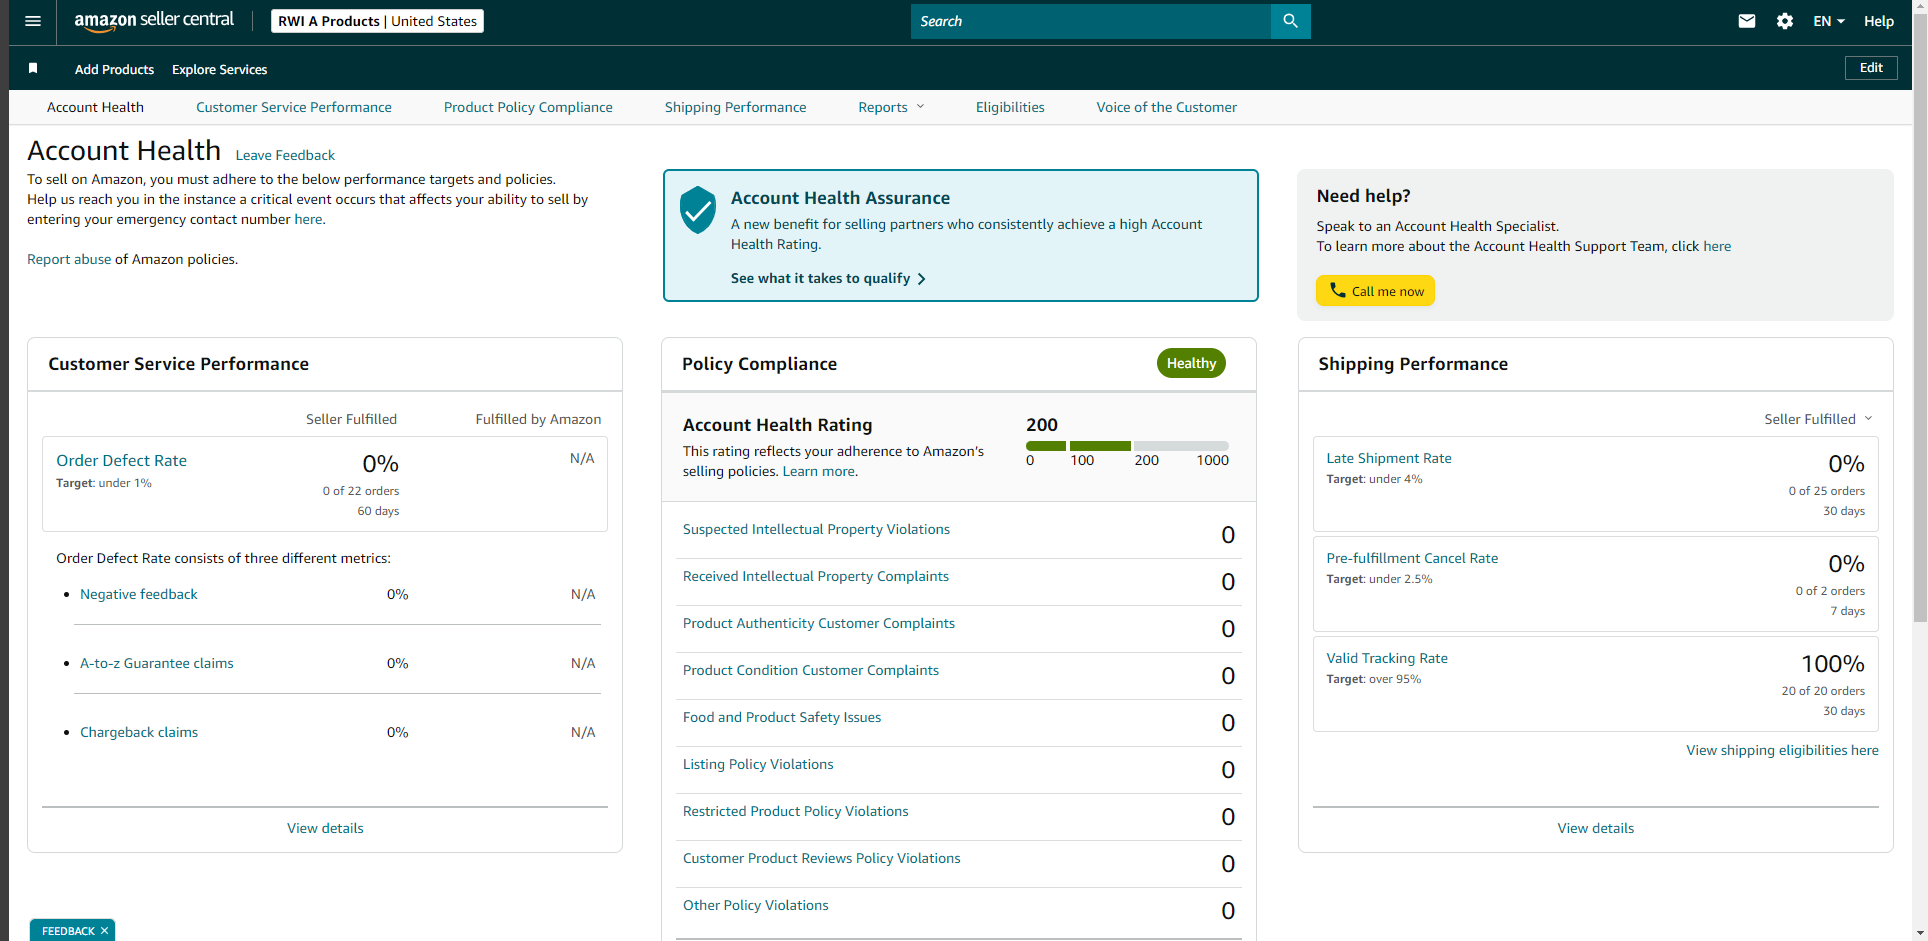Open the Seller Fulfilled dropdown in Shipping Performance
This screenshot has width=1928, height=941.
pyautogui.click(x=1818, y=419)
